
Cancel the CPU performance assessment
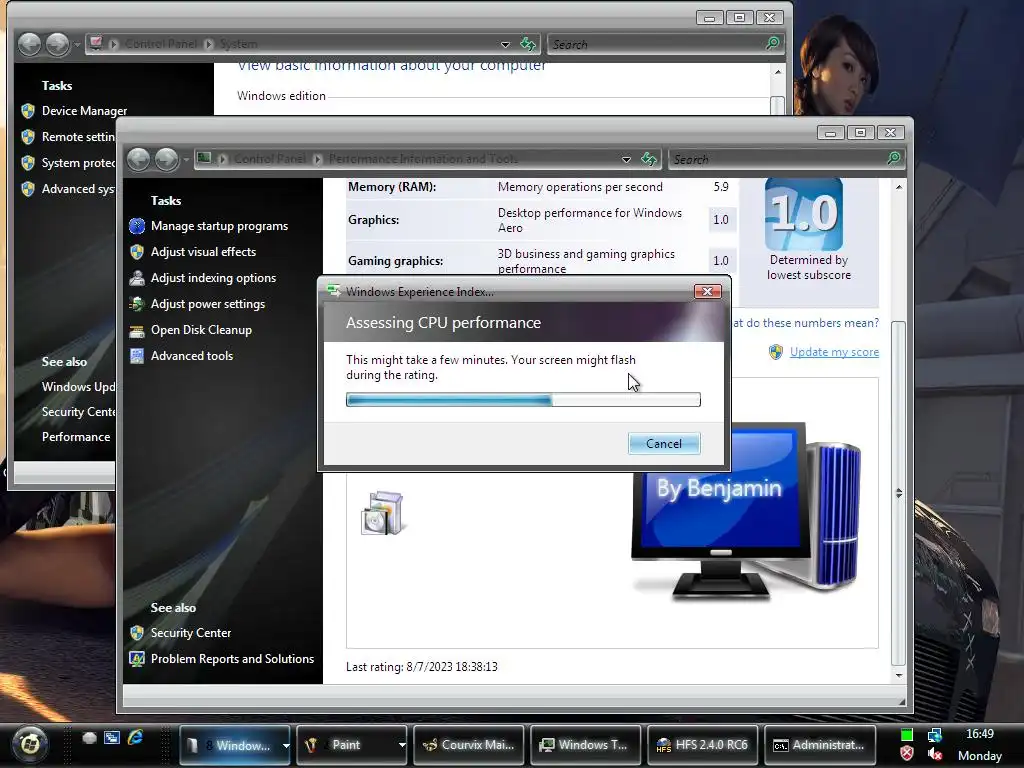[664, 443]
